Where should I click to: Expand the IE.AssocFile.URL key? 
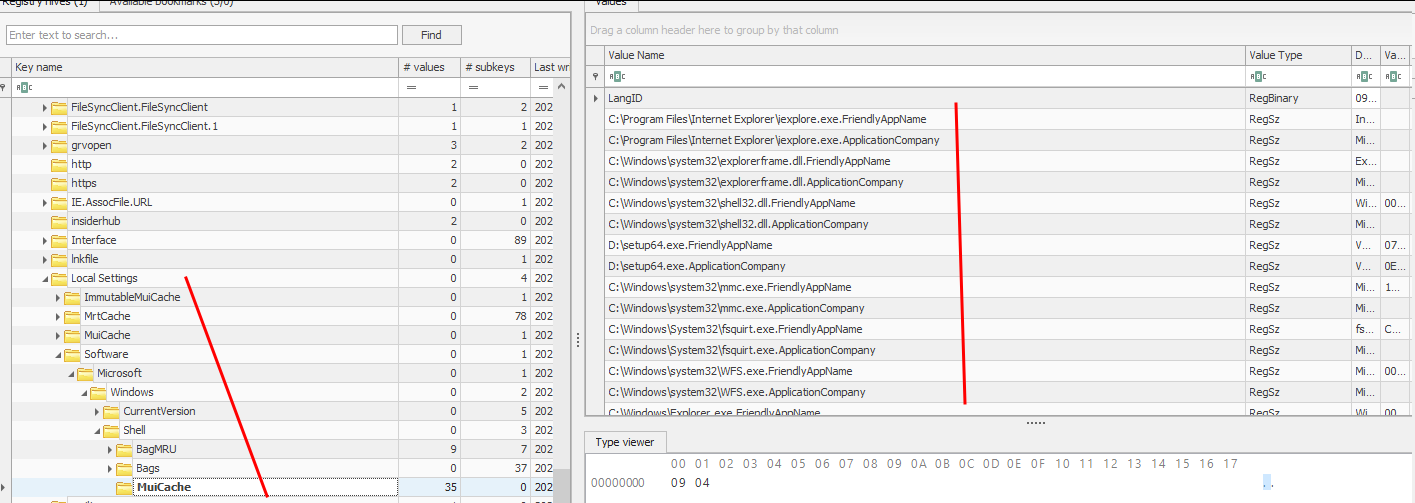[x=44, y=202]
